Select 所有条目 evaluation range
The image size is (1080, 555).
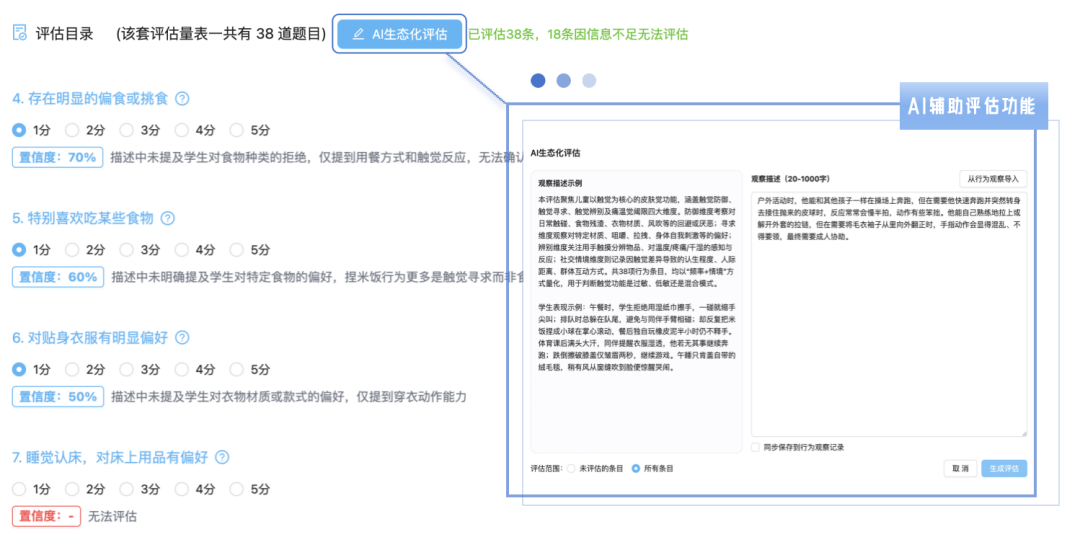[636, 468]
